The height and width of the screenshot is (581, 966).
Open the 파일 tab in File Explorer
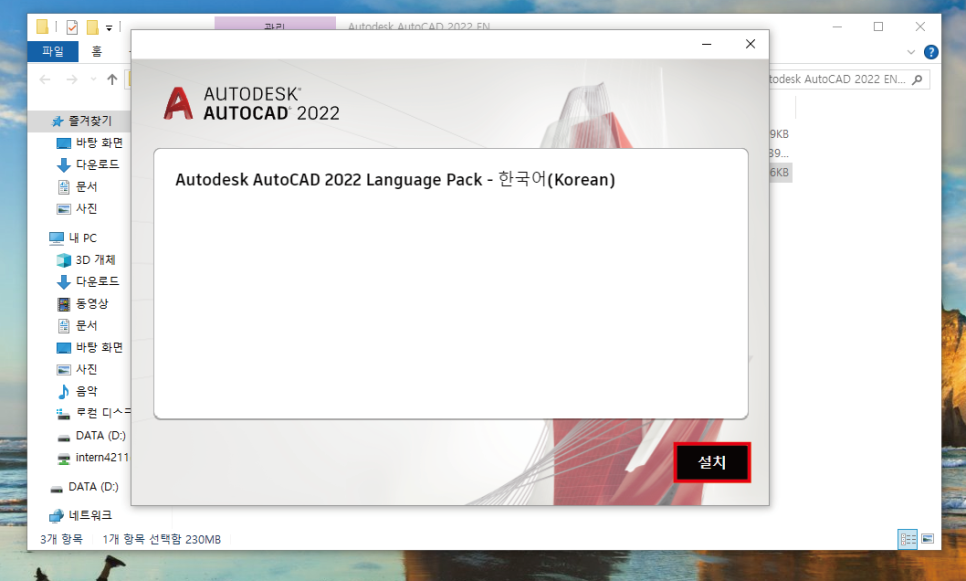pyautogui.click(x=53, y=51)
